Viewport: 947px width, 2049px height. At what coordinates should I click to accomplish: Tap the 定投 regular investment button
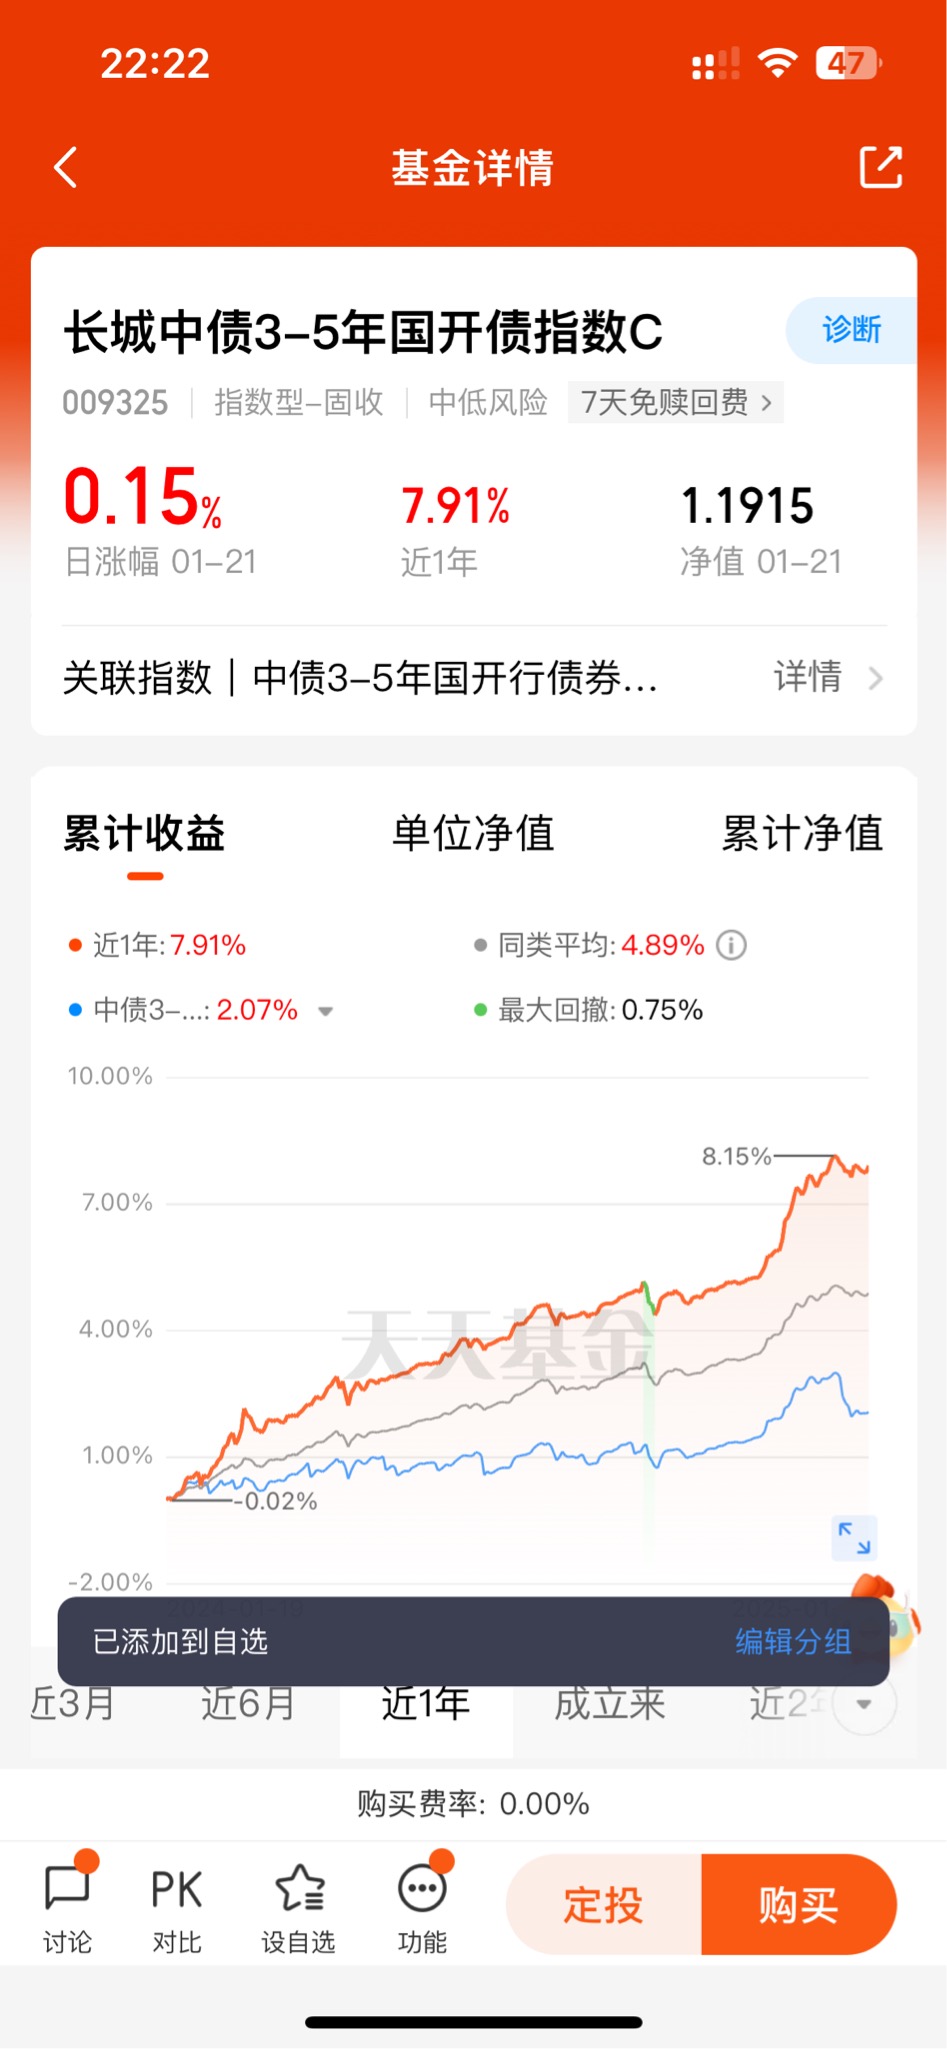[x=603, y=1905]
